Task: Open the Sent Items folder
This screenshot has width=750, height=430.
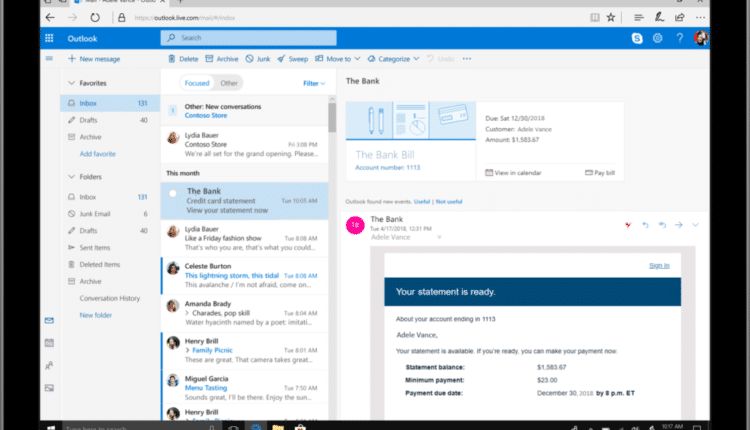Action: [94, 247]
